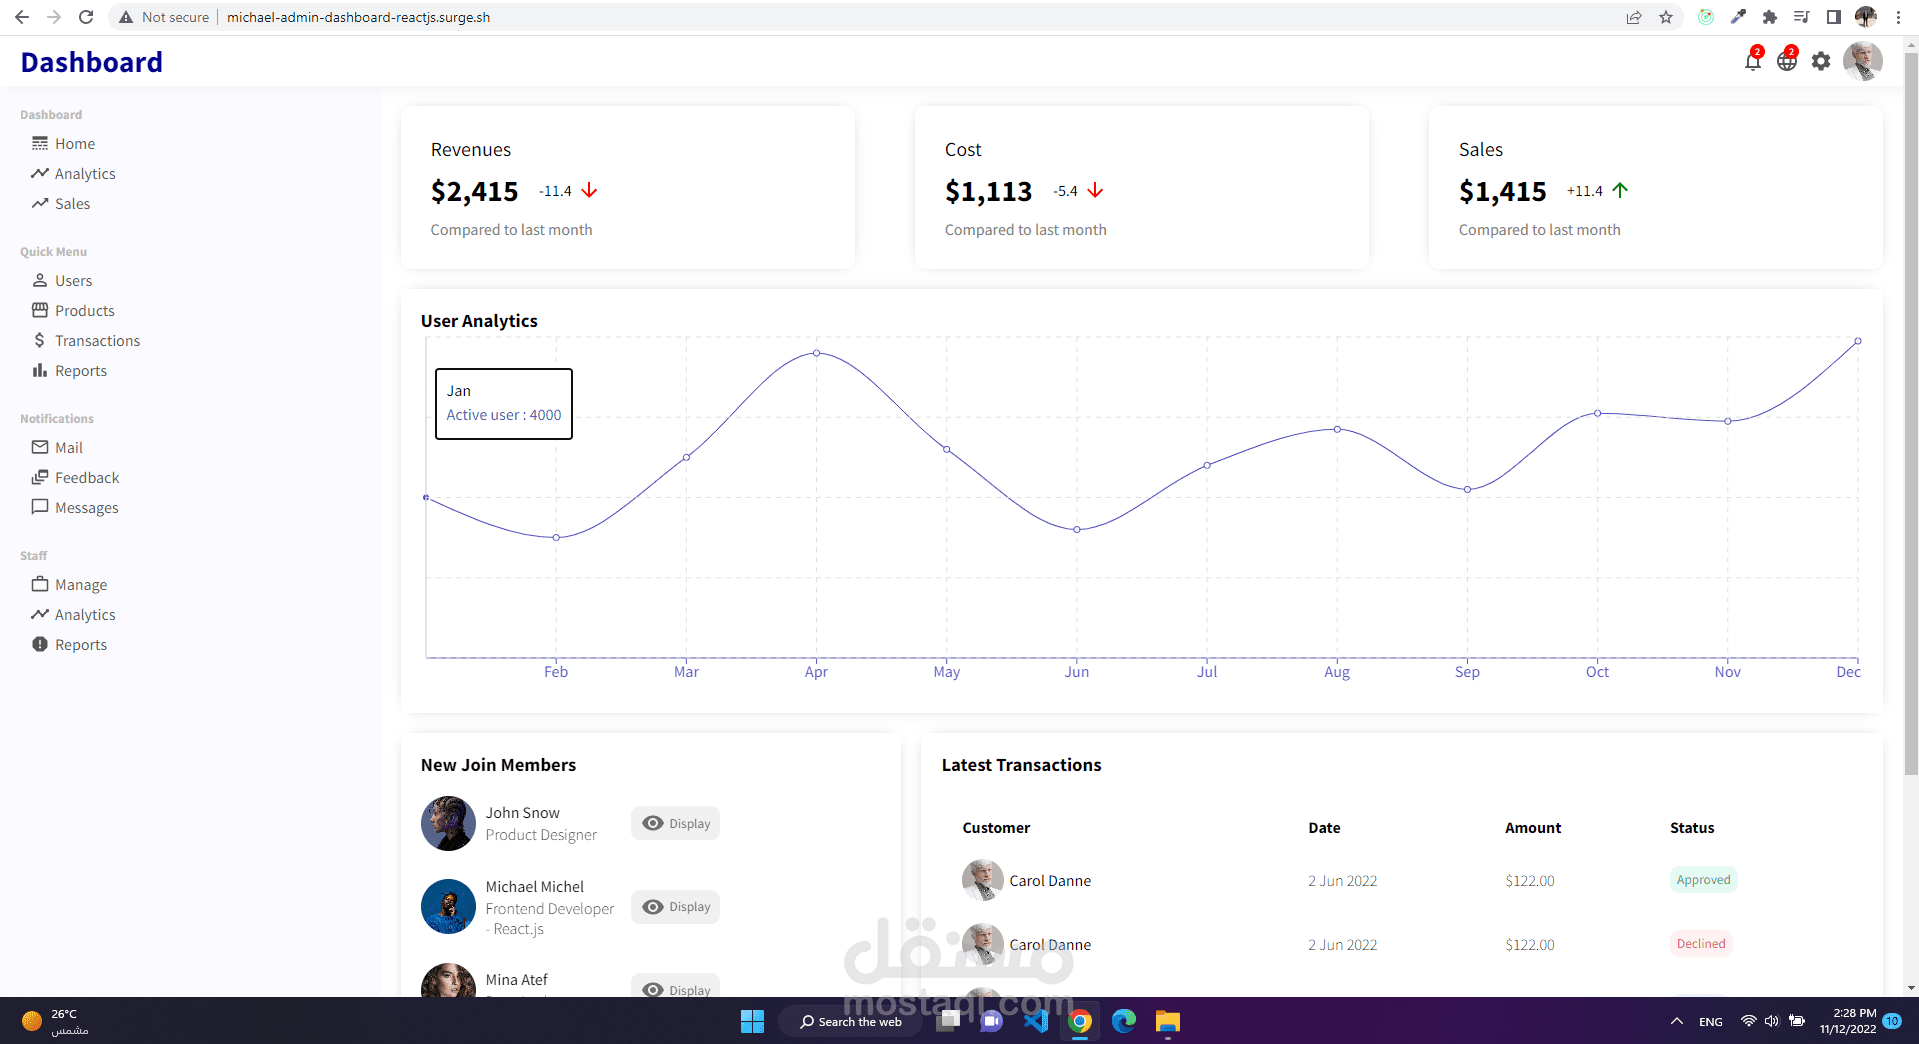The image size is (1919, 1044).
Task: Open Reports via the bar chart icon
Action: (x=41, y=370)
